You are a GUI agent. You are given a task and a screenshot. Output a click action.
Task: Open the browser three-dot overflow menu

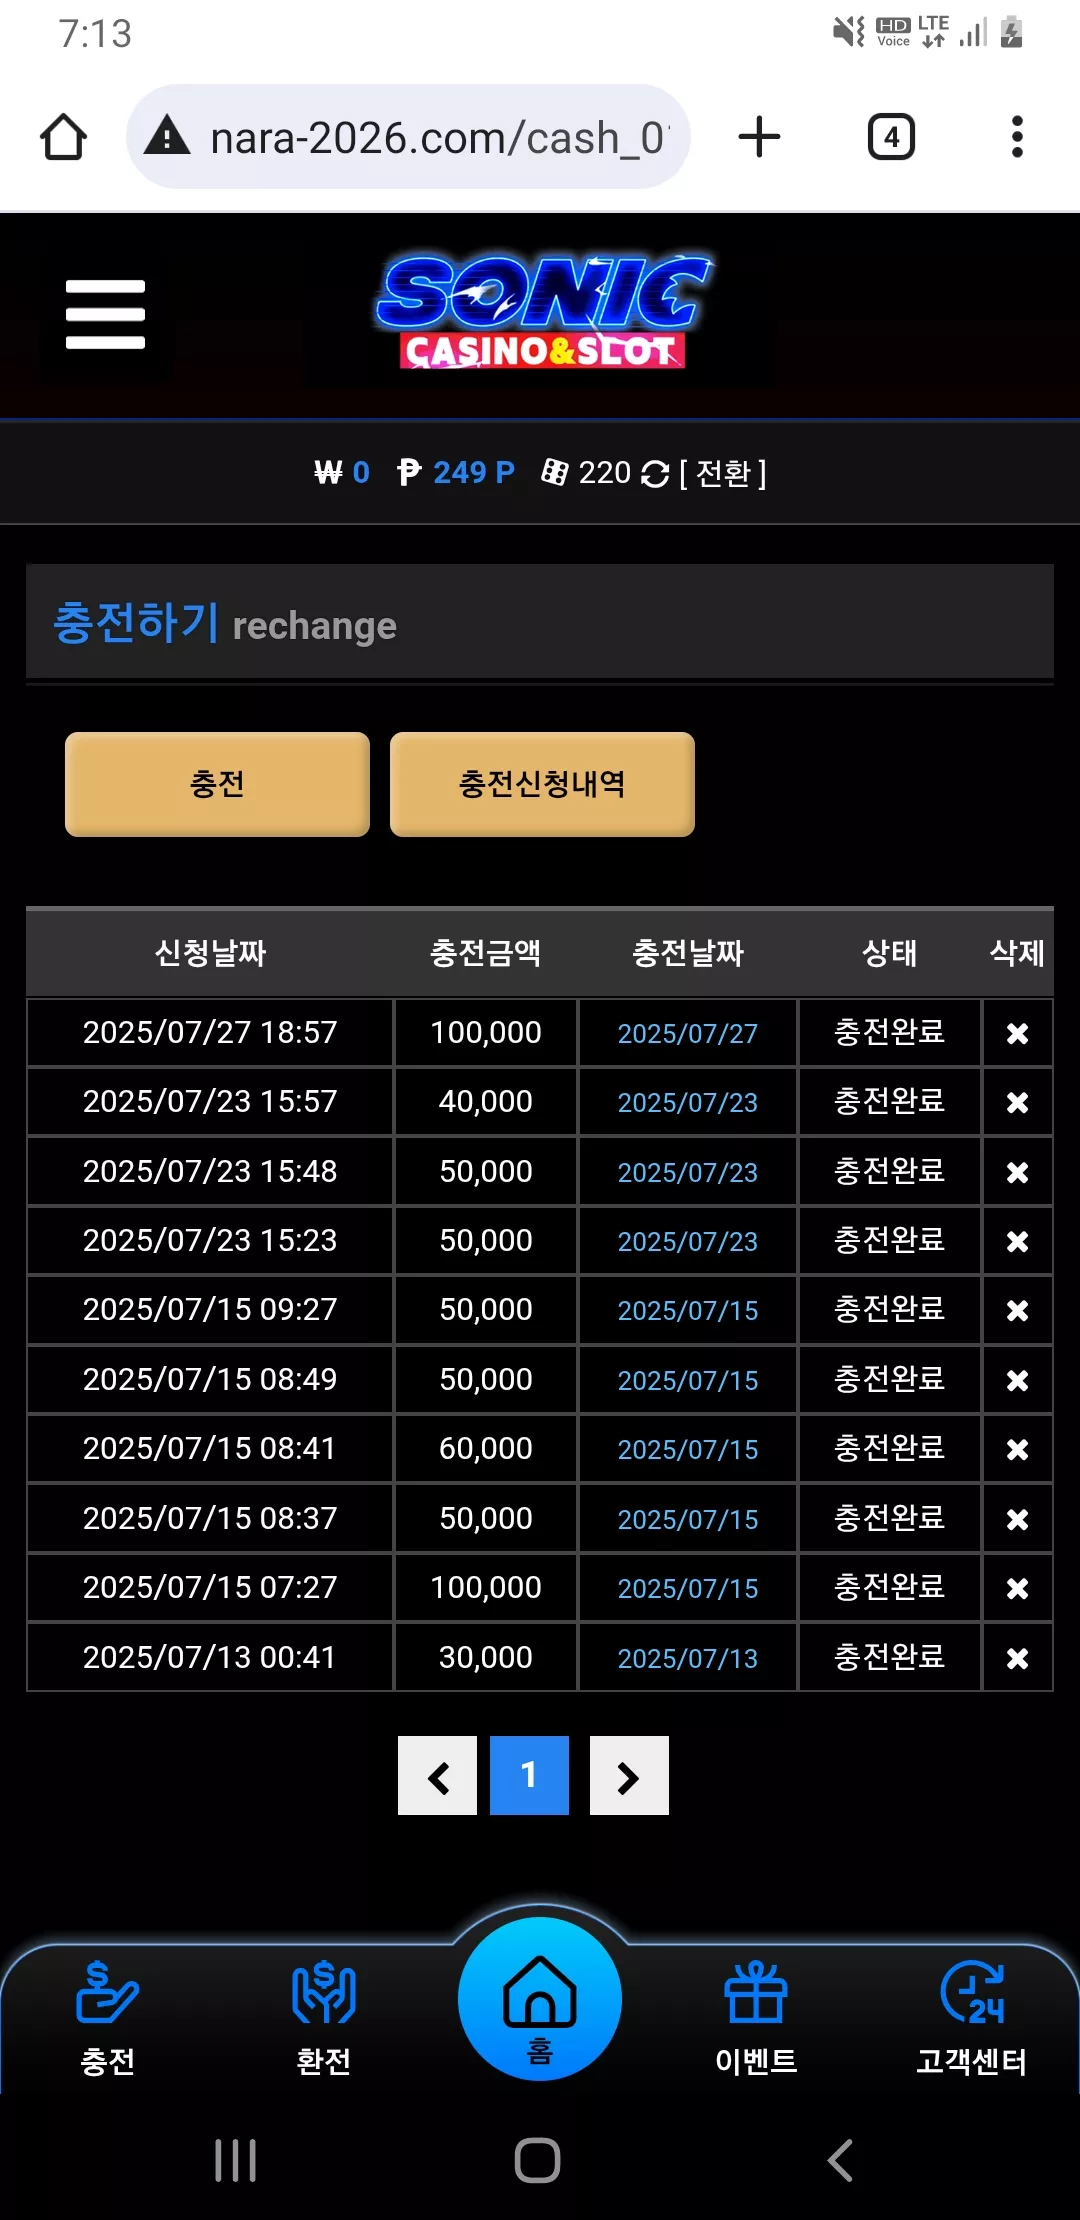point(1017,137)
